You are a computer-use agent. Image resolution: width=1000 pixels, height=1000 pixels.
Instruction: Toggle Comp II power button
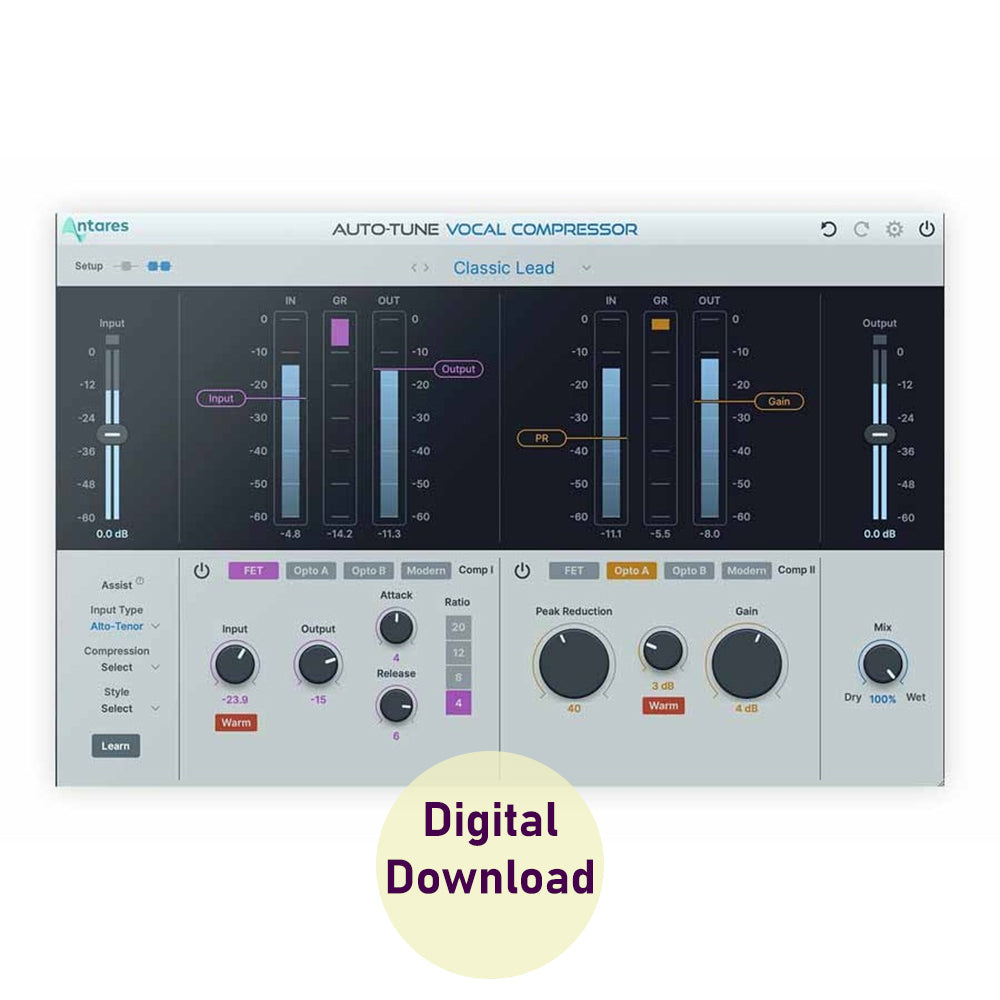[522, 570]
